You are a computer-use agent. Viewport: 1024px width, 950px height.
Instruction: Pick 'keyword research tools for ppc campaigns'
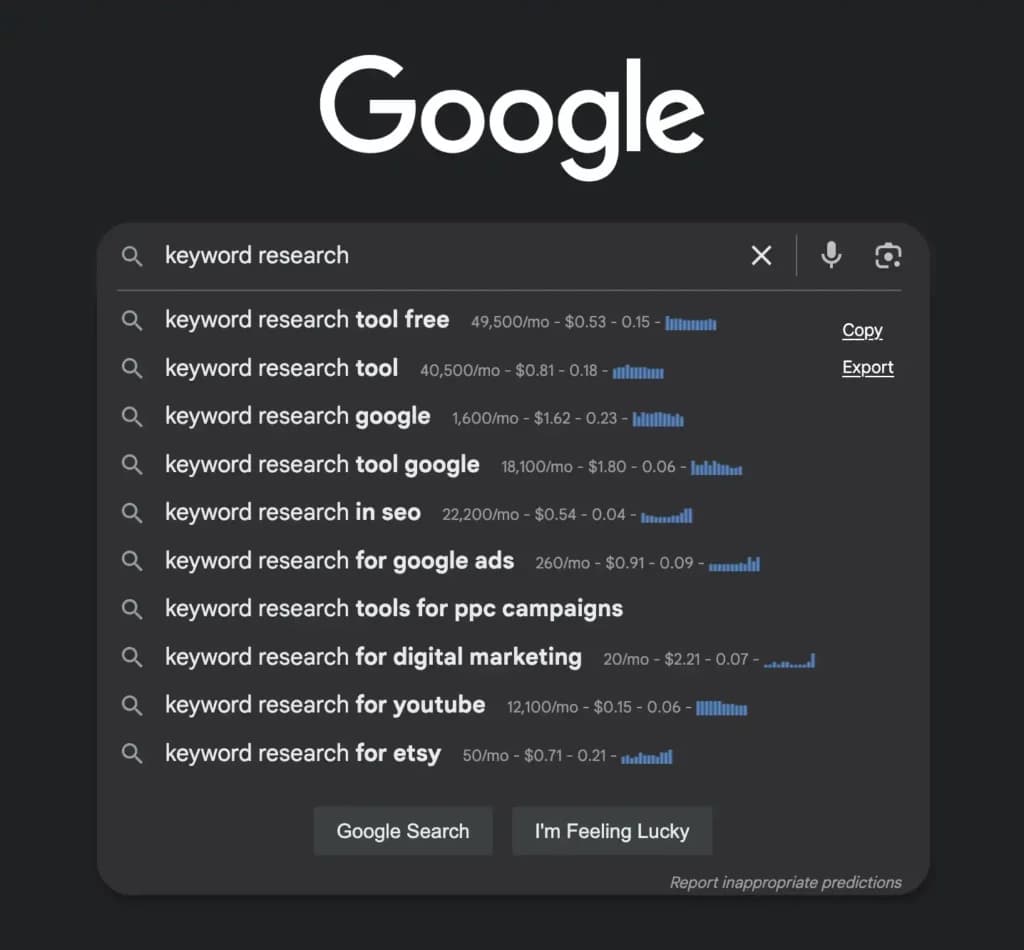393,609
